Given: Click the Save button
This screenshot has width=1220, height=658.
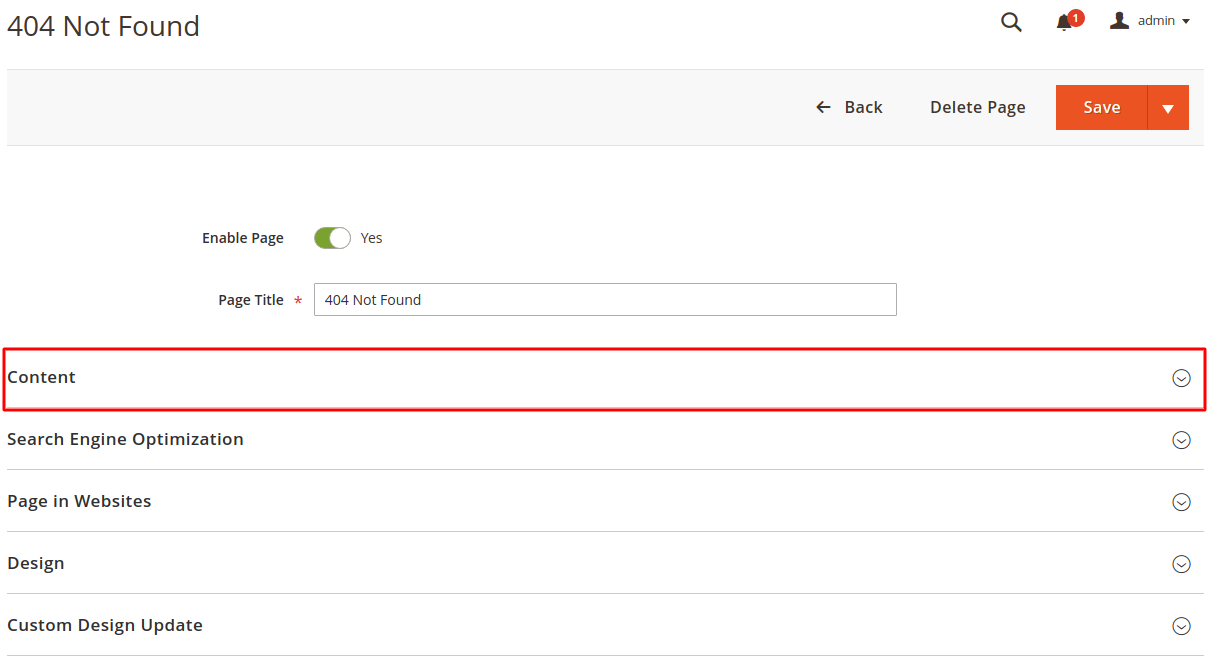Looking at the screenshot, I should tap(1101, 107).
